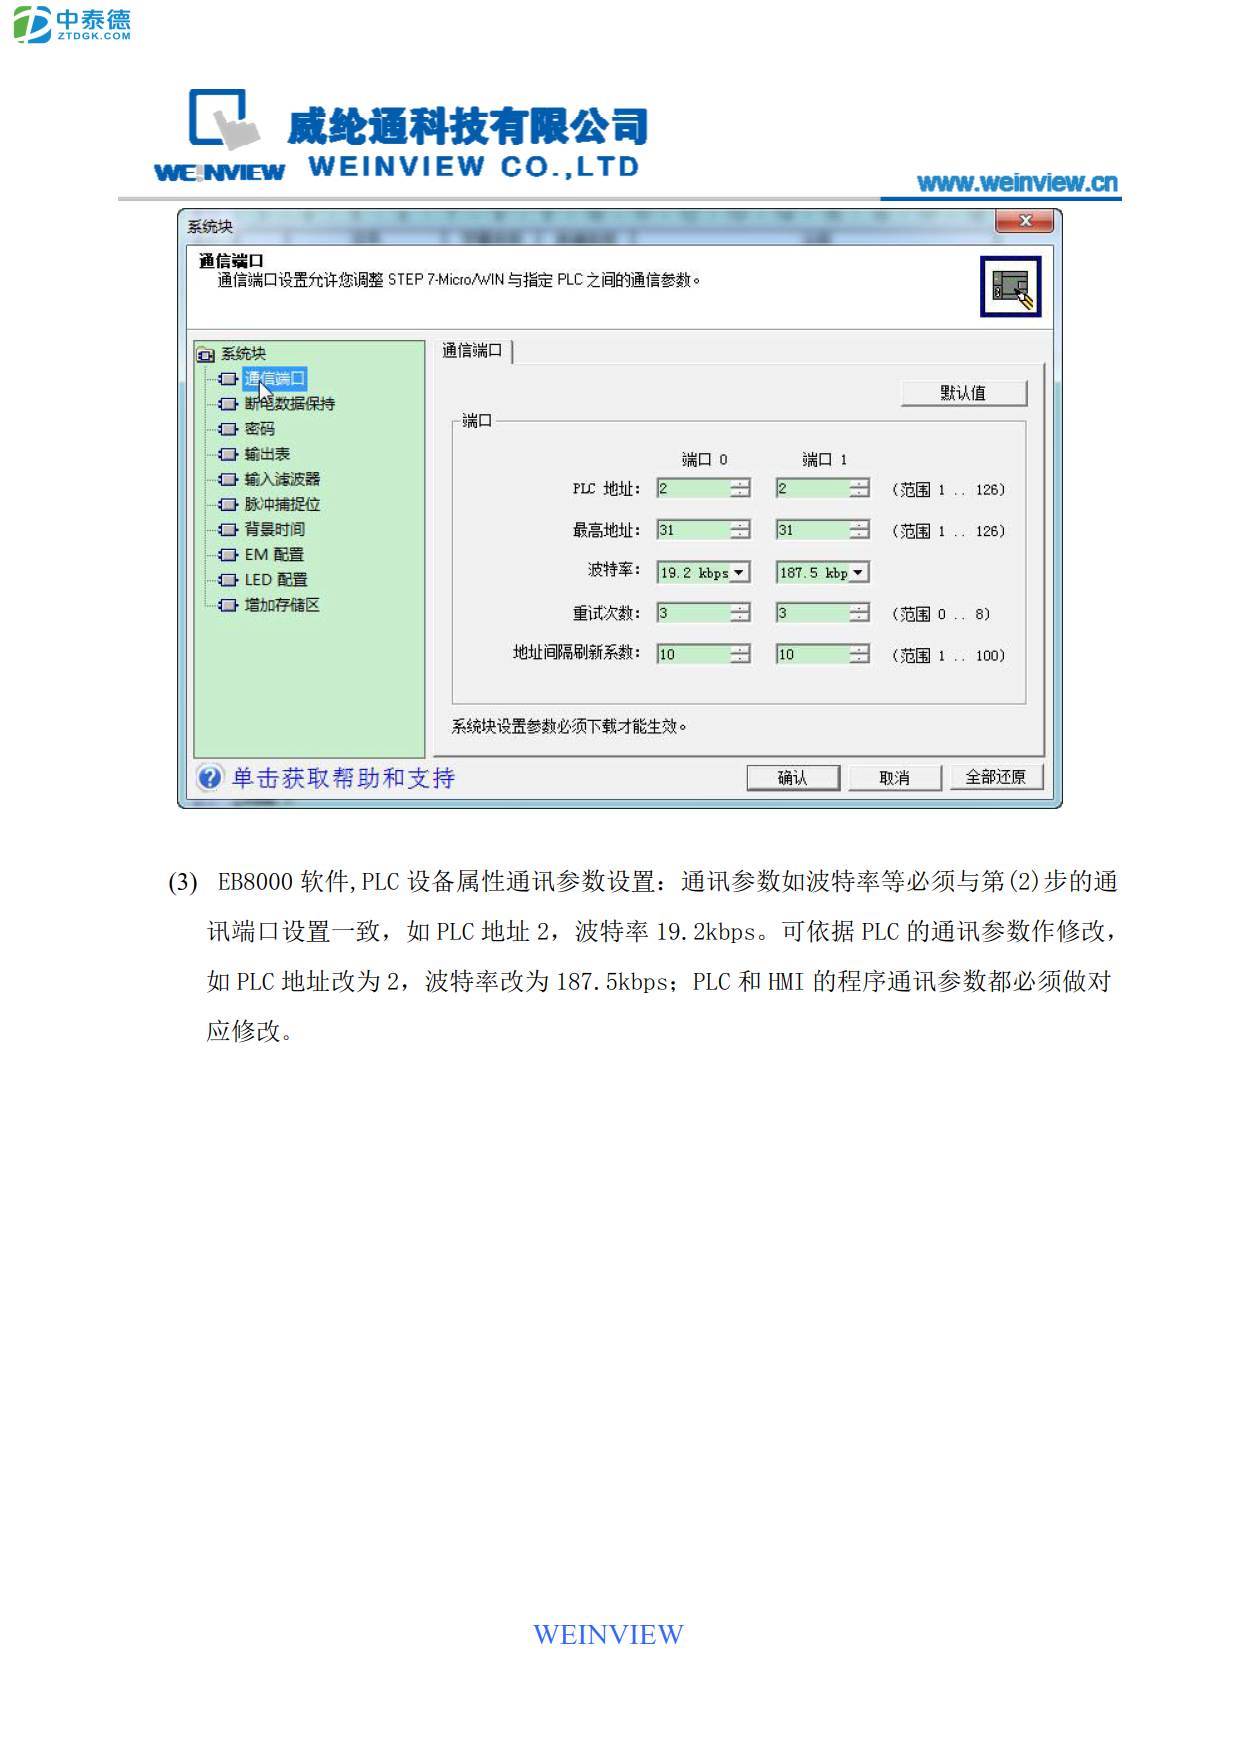Open the 密码 tree item
The height and width of the screenshot is (1754, 1240).
(259, 429)
